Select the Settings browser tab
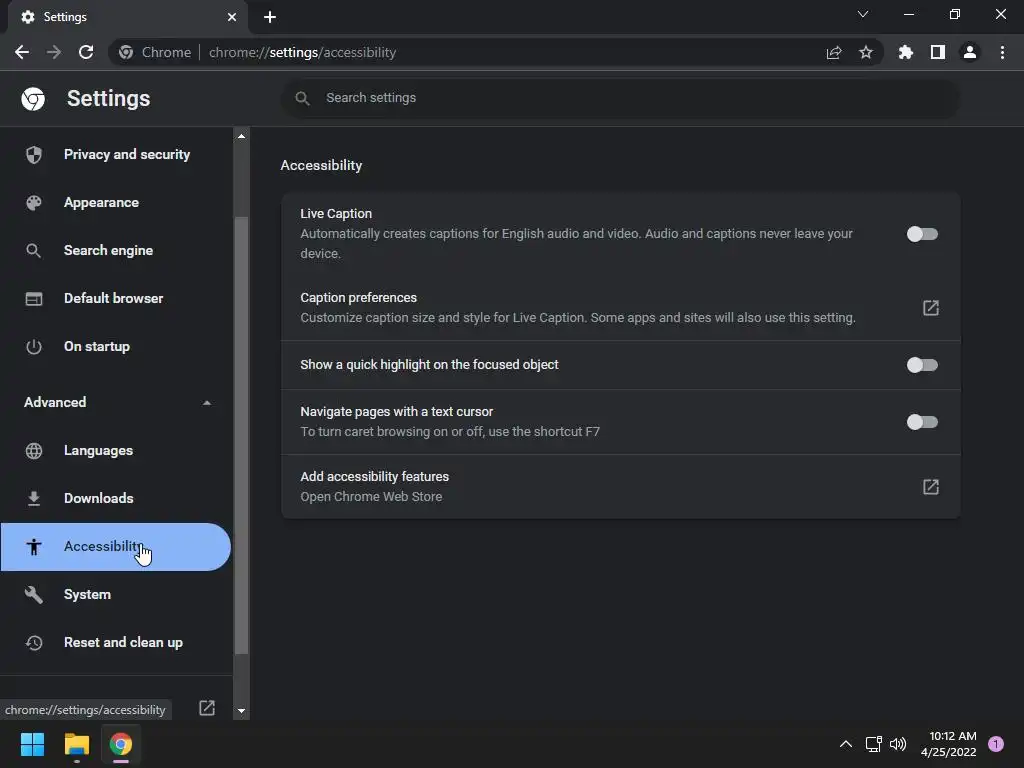Viewport: 1024px width, 768px height. (x=127, y=17)
